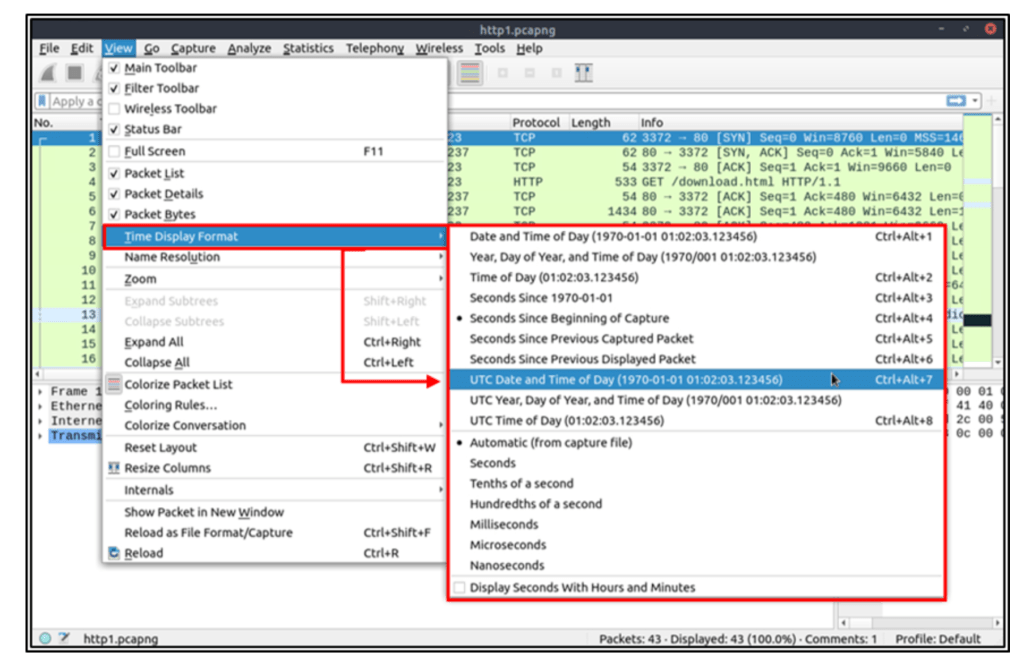
Task: Click the stop capture square icon
Action: click(74, 73)
